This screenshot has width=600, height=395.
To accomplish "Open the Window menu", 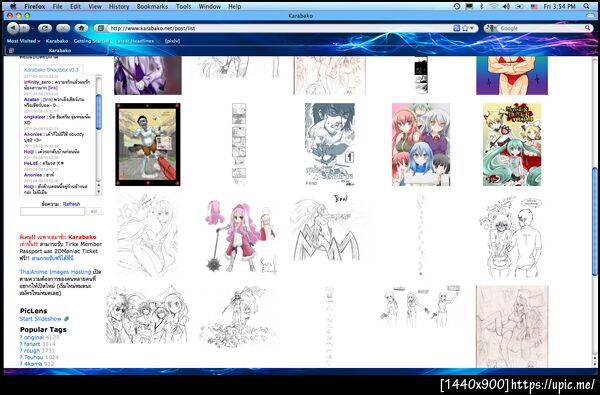I will 210,7.
